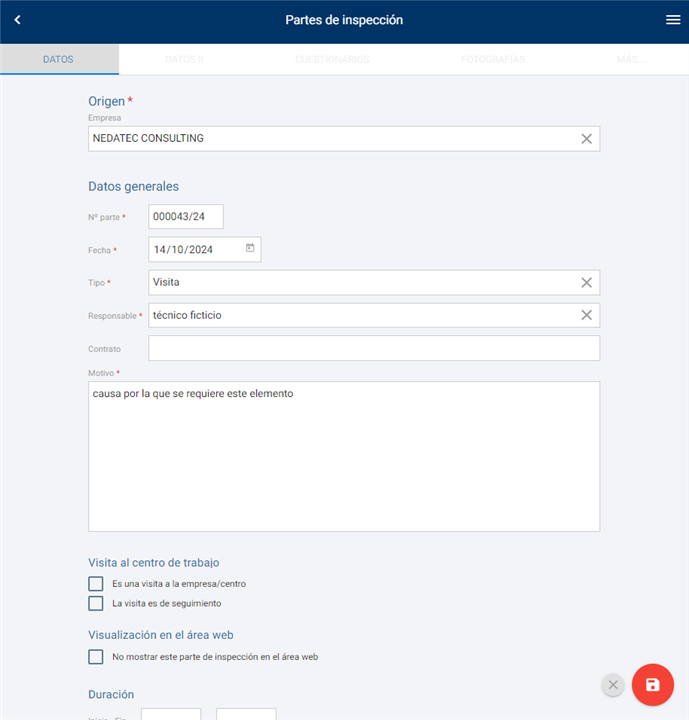
Task: Open the FOTOGRAFÍAS tab
Action: pyautogui.click(x=493, y=60)
